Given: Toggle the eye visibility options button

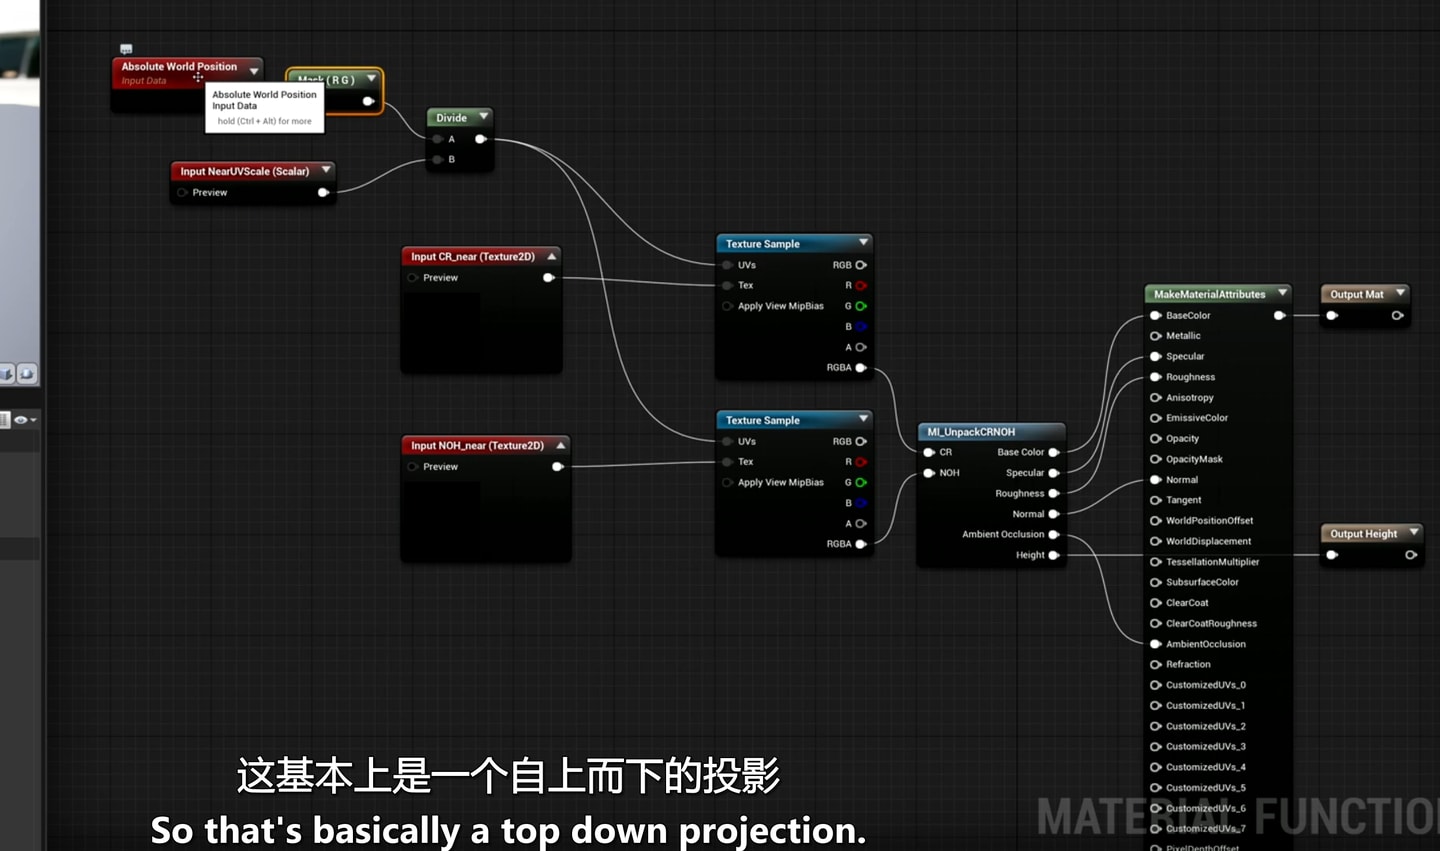Looking at the screenshot, I should [25, 420].
